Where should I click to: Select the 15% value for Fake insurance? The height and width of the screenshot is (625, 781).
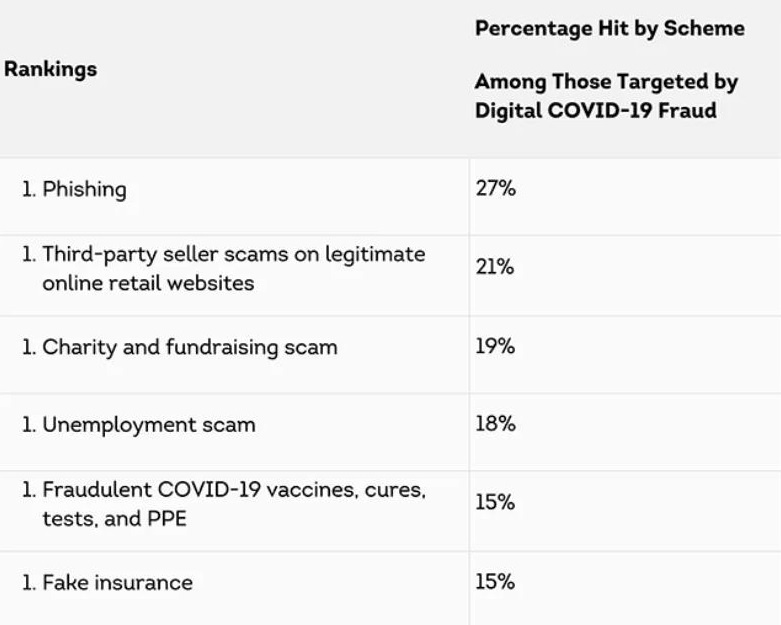pos(494,581)
